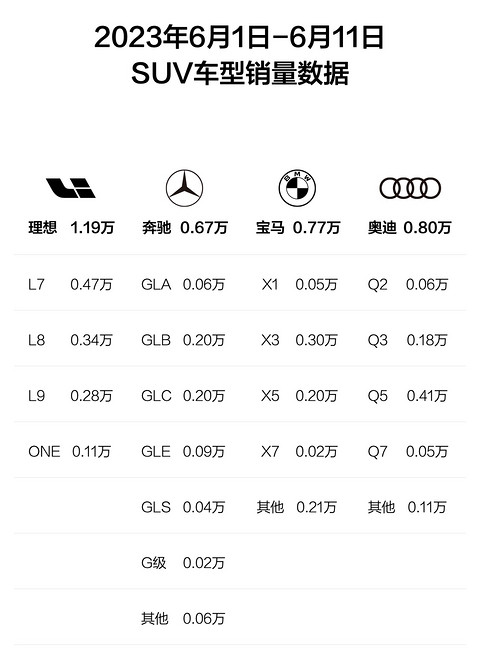Select the X7 0.02万 entry
The width and height of the screenshot is (480, 659).
299,452
